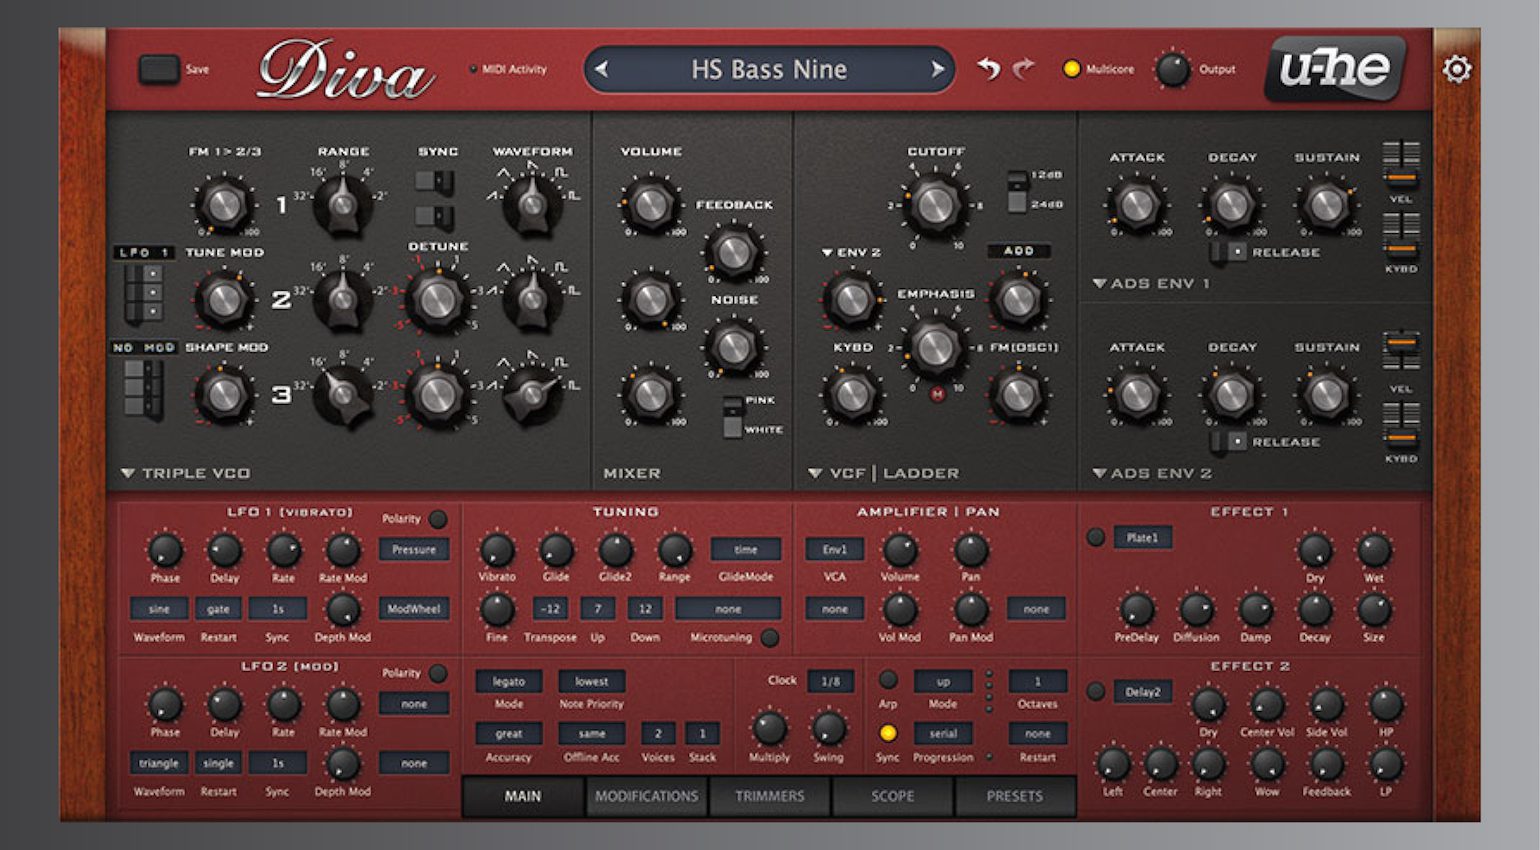
Task: Click the legato voice Mode button
Action: pos(508,681)
